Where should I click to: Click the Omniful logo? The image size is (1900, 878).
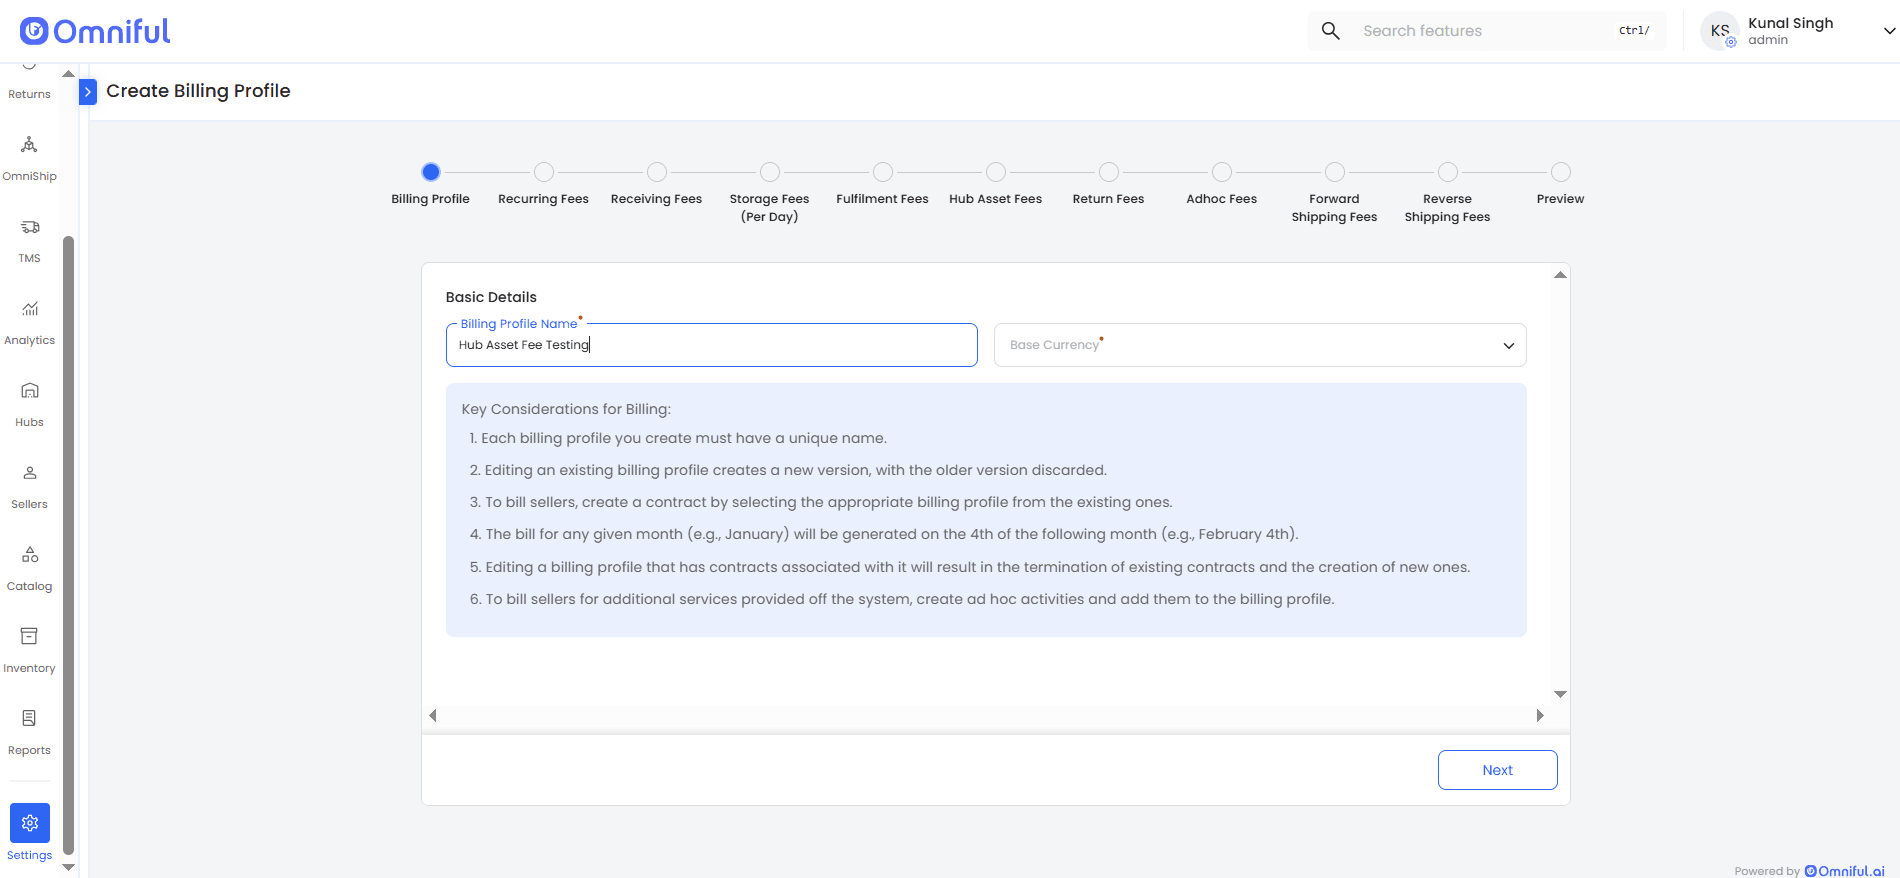pyautogui.click(x=95, y=31)
